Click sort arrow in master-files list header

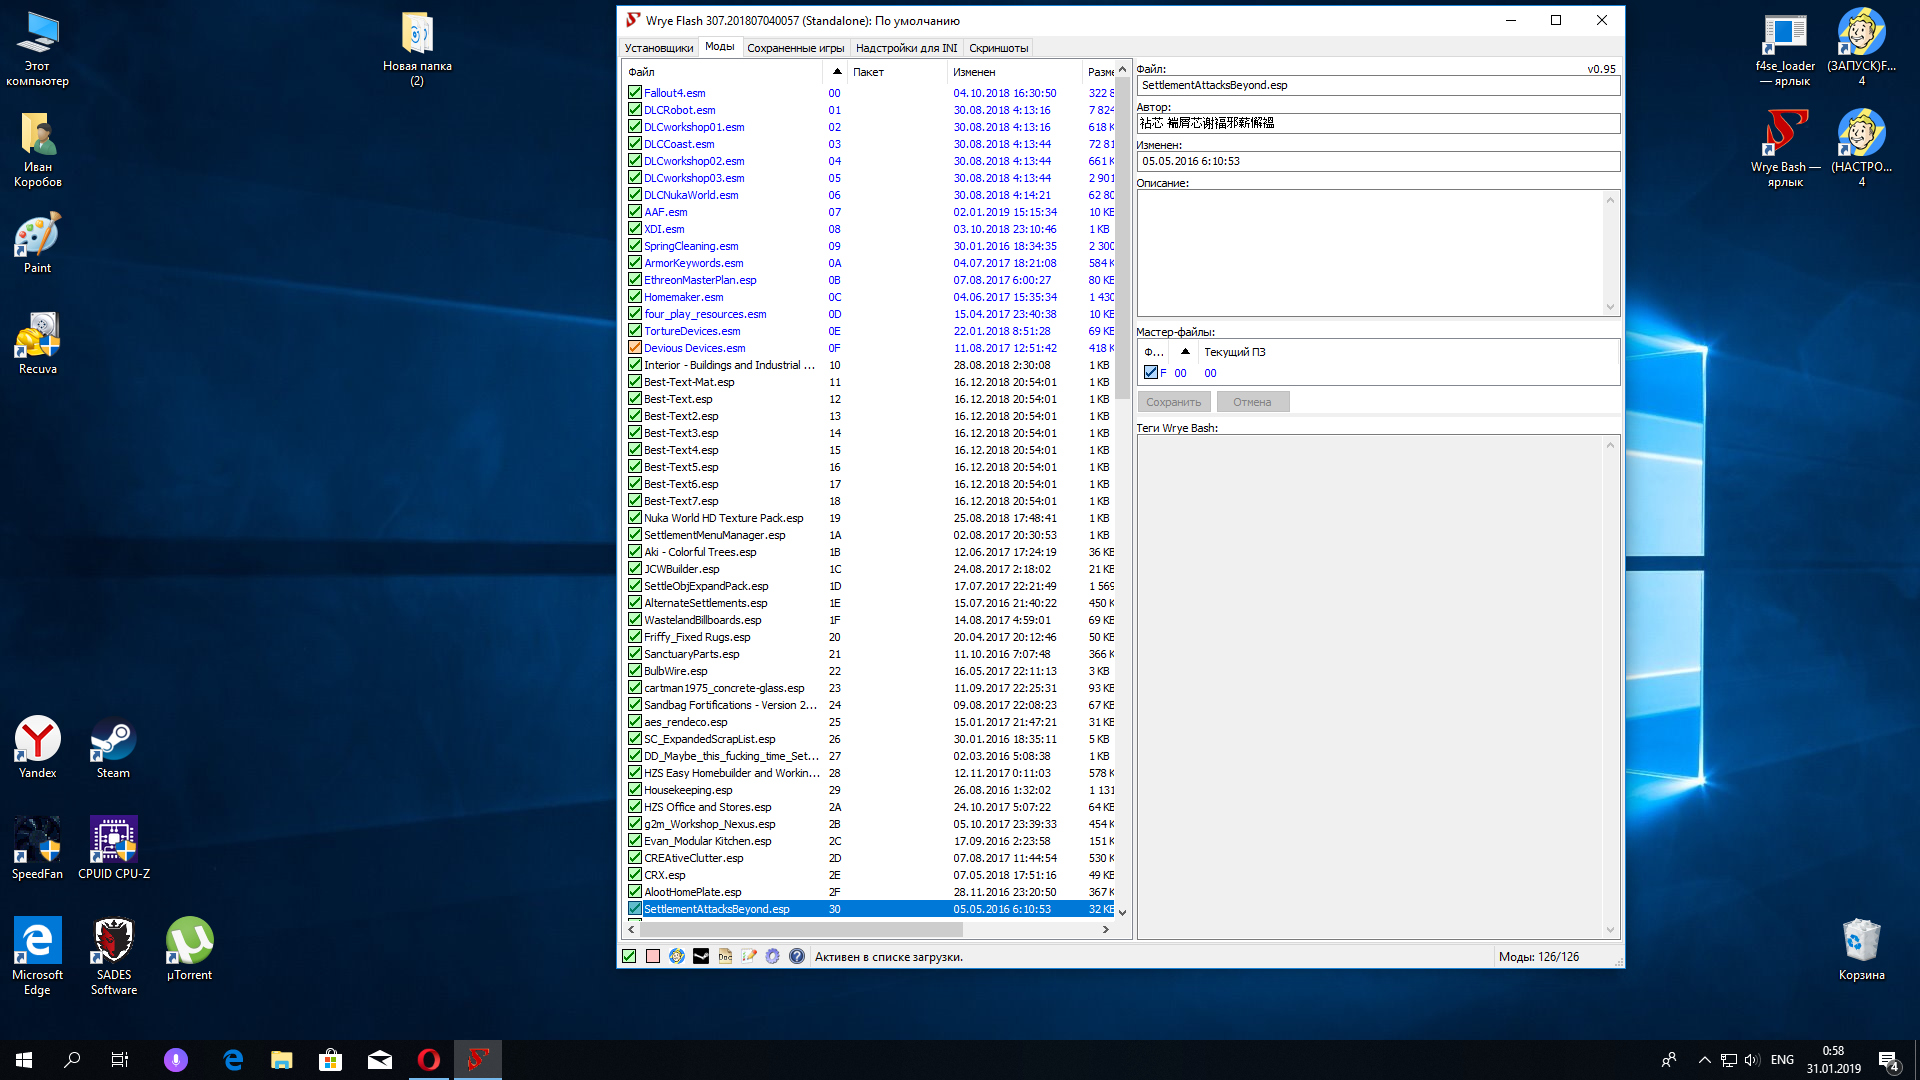tap(1185, 352)
